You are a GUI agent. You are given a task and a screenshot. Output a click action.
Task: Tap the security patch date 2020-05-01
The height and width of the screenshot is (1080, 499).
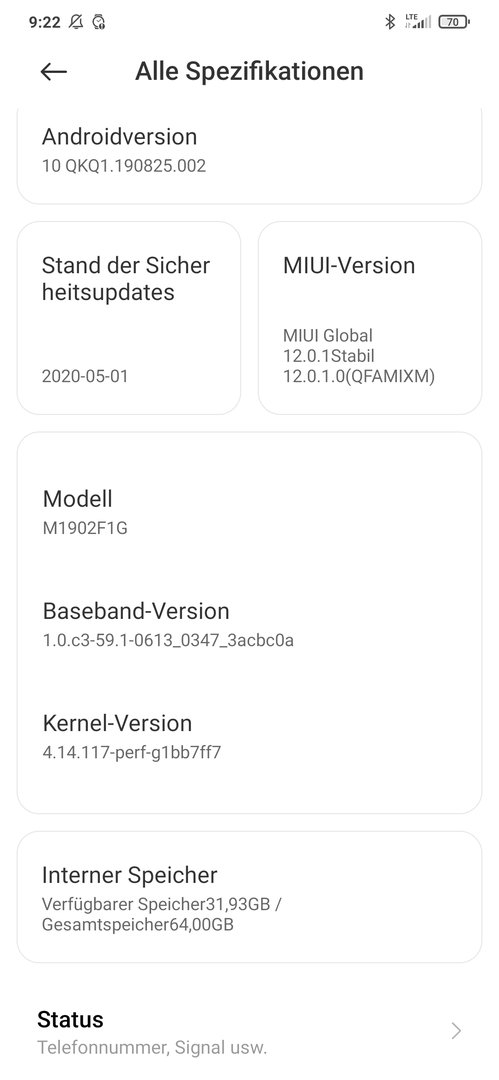click(x=85, y=376)
